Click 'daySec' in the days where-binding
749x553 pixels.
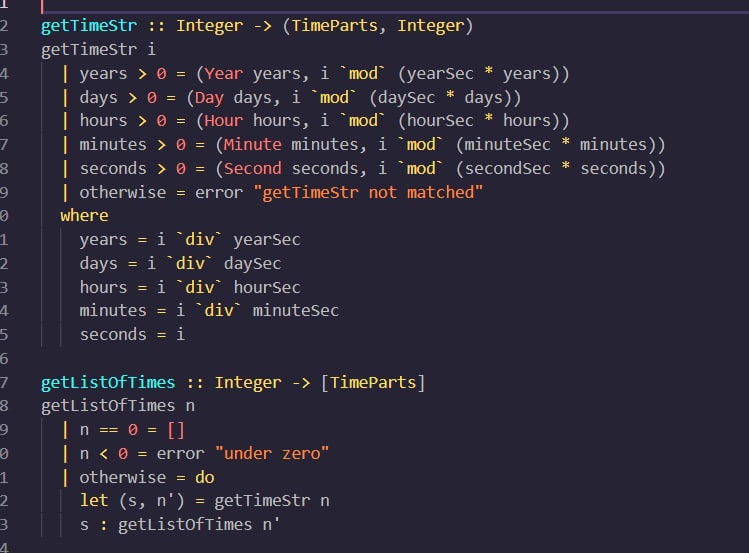(x=253, y=263)
